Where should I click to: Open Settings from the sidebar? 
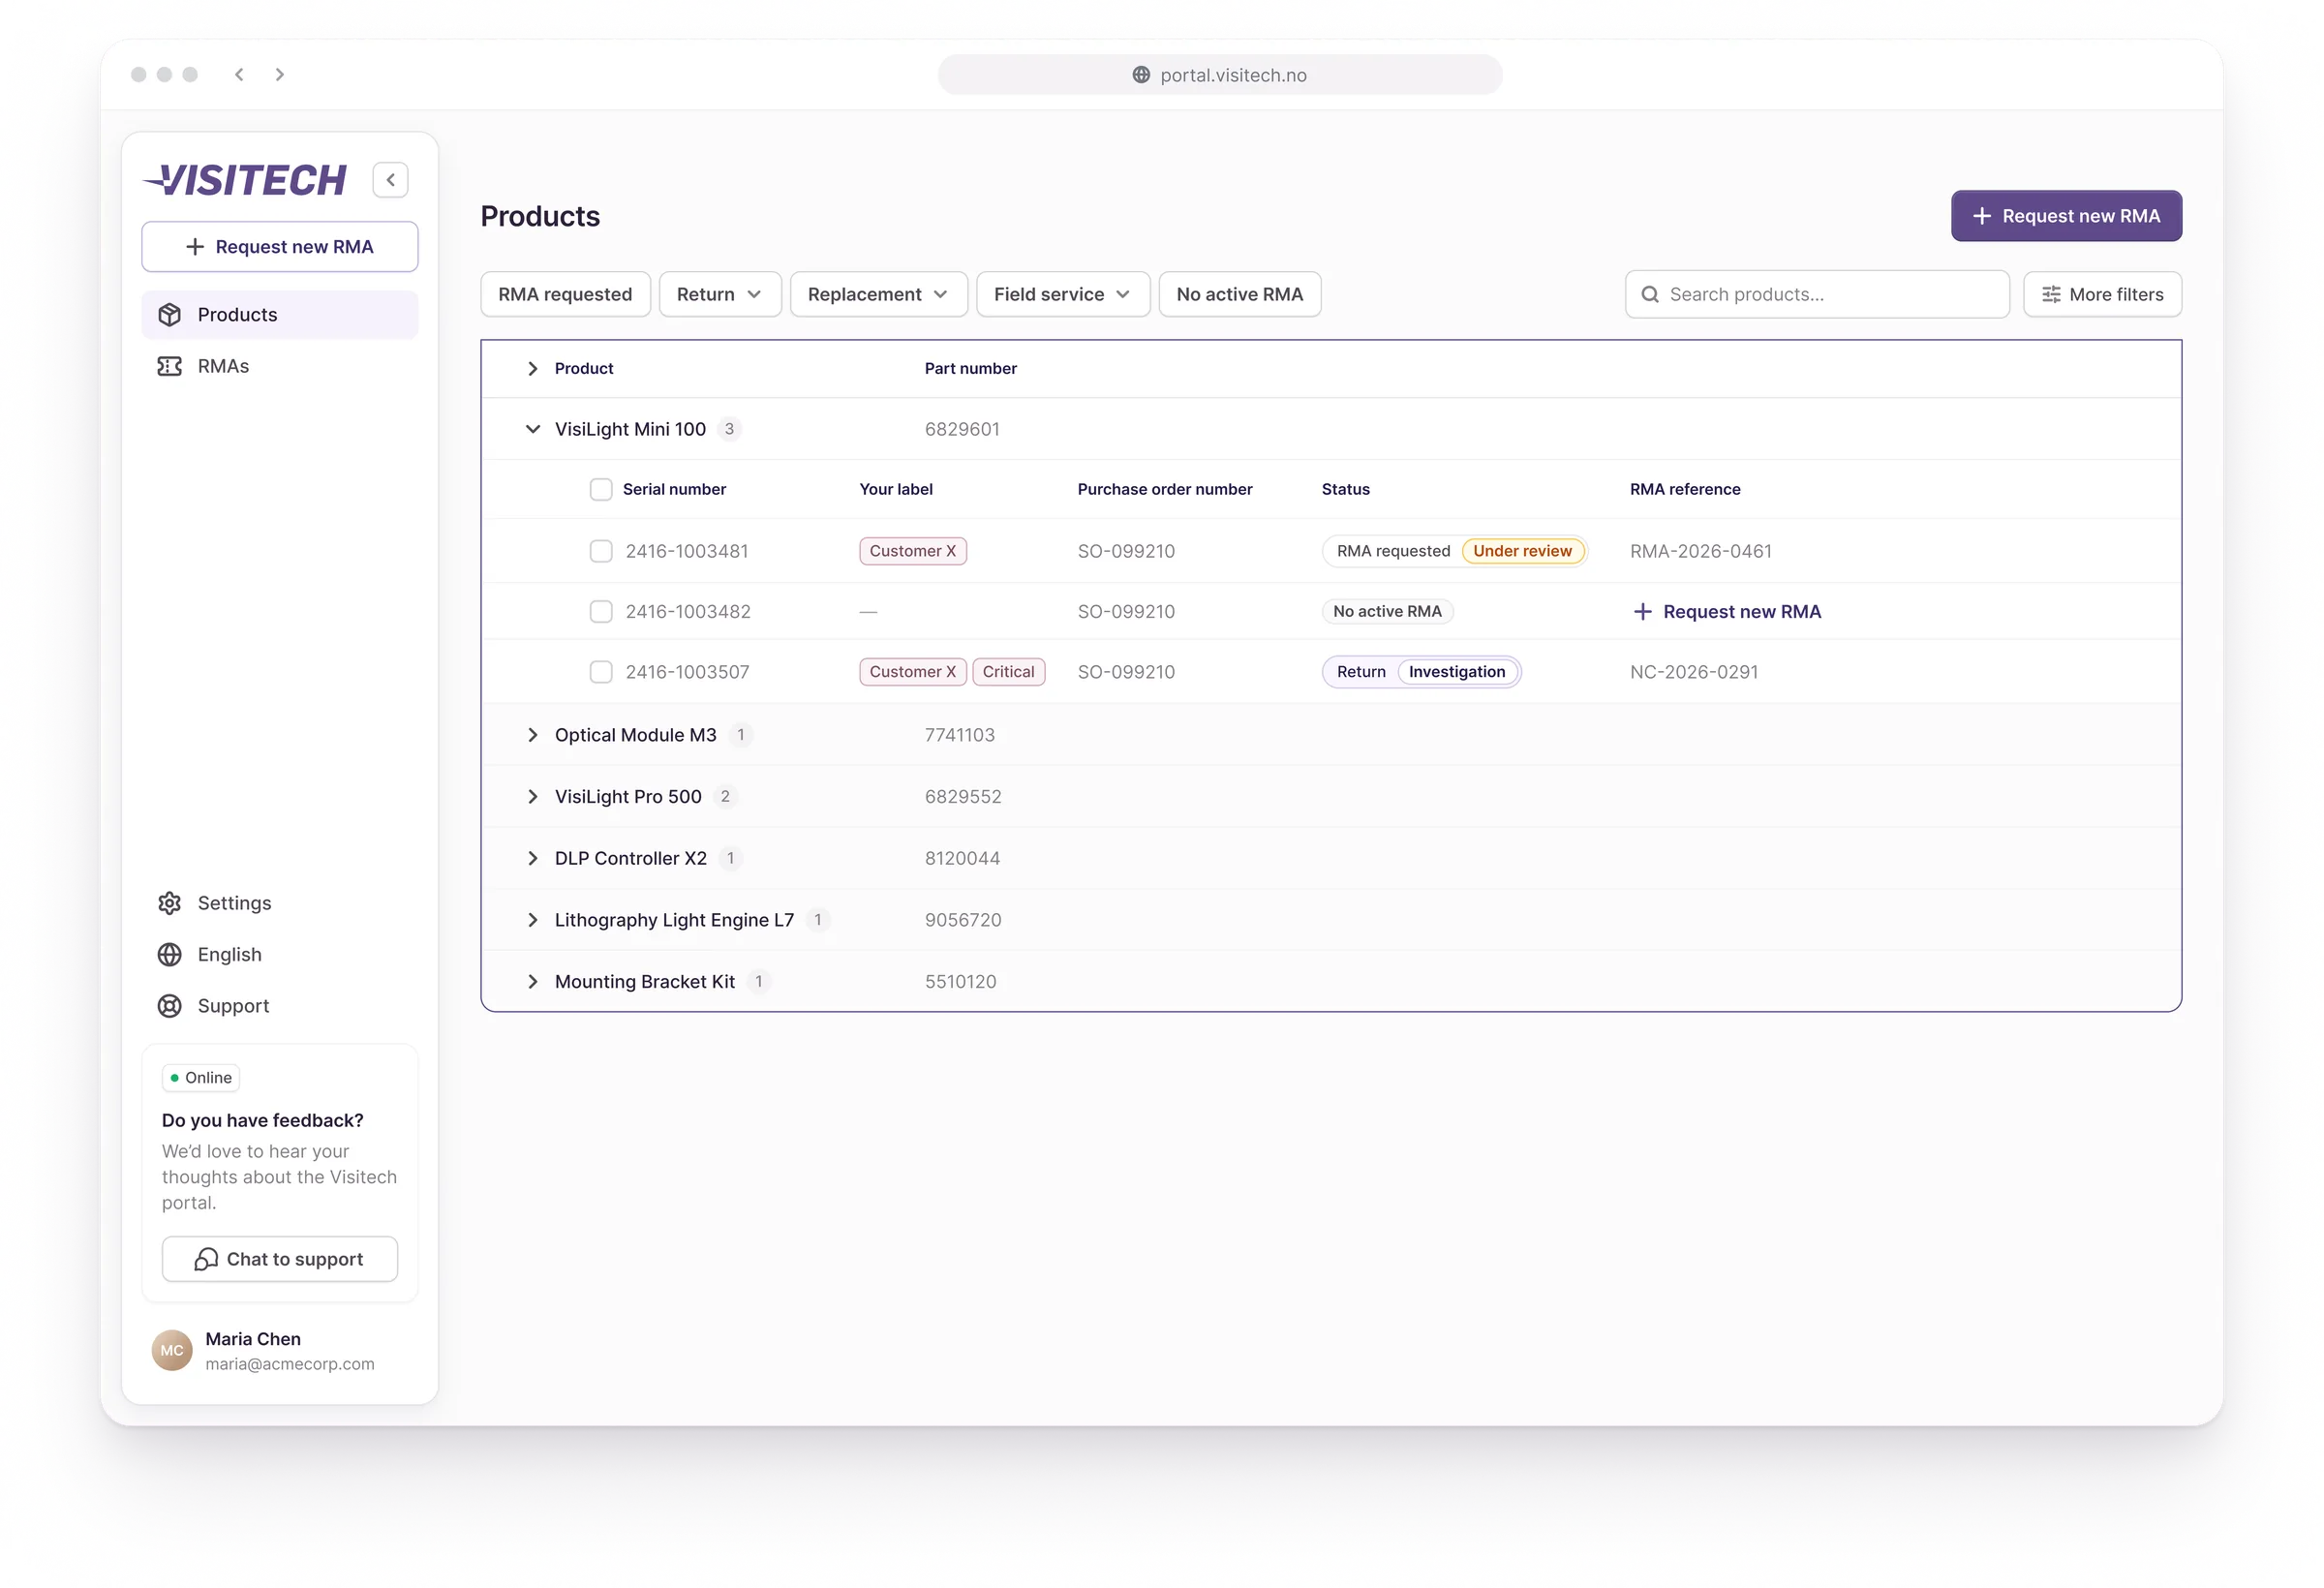point(280,903)
